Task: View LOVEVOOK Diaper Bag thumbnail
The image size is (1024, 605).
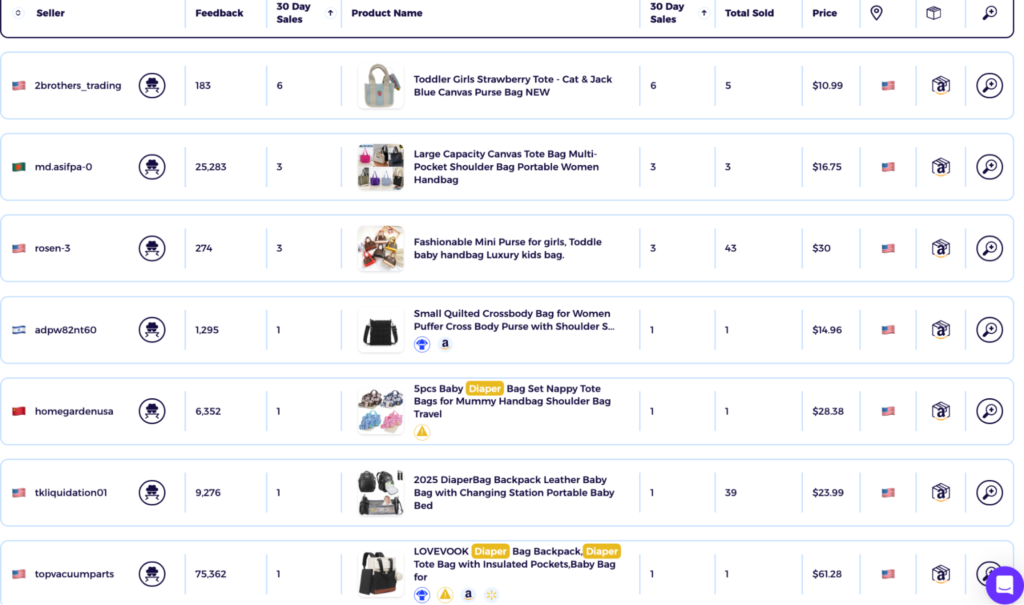Action: coord(381,574)
